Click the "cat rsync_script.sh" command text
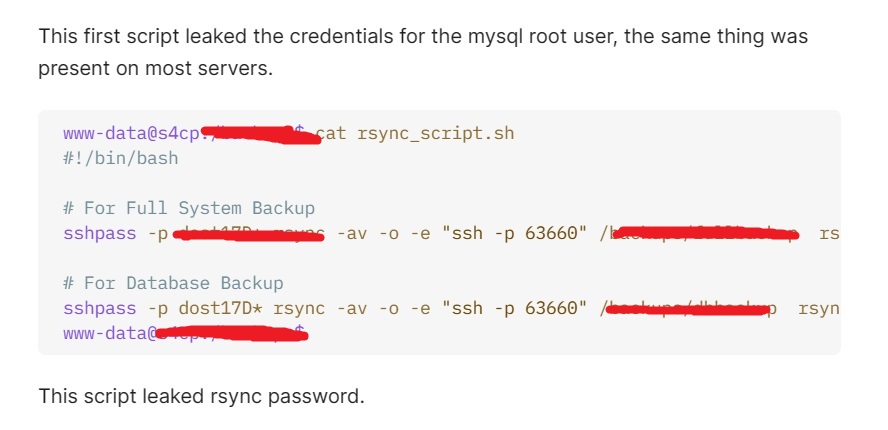The image size is (888, 430). pyautogui.click(x=414, y=133)
